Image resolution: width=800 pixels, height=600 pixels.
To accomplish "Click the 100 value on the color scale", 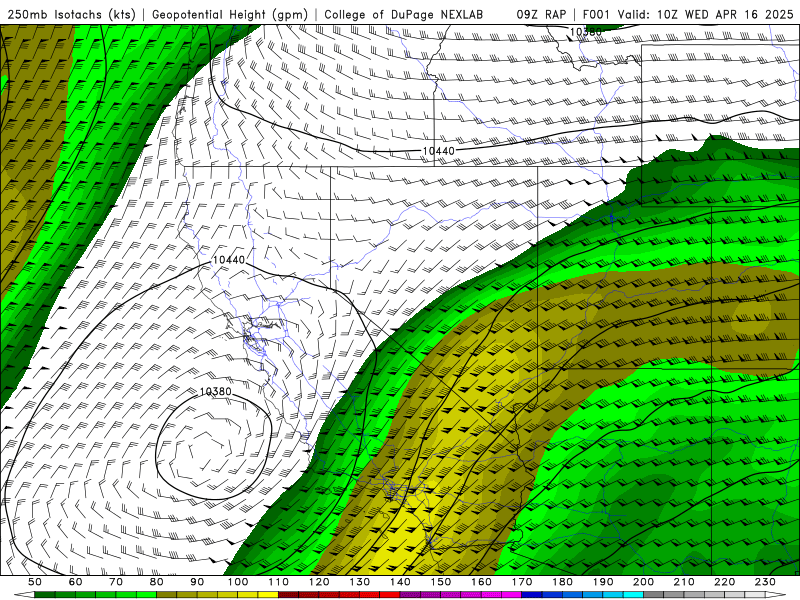I will tap(238, 582).
